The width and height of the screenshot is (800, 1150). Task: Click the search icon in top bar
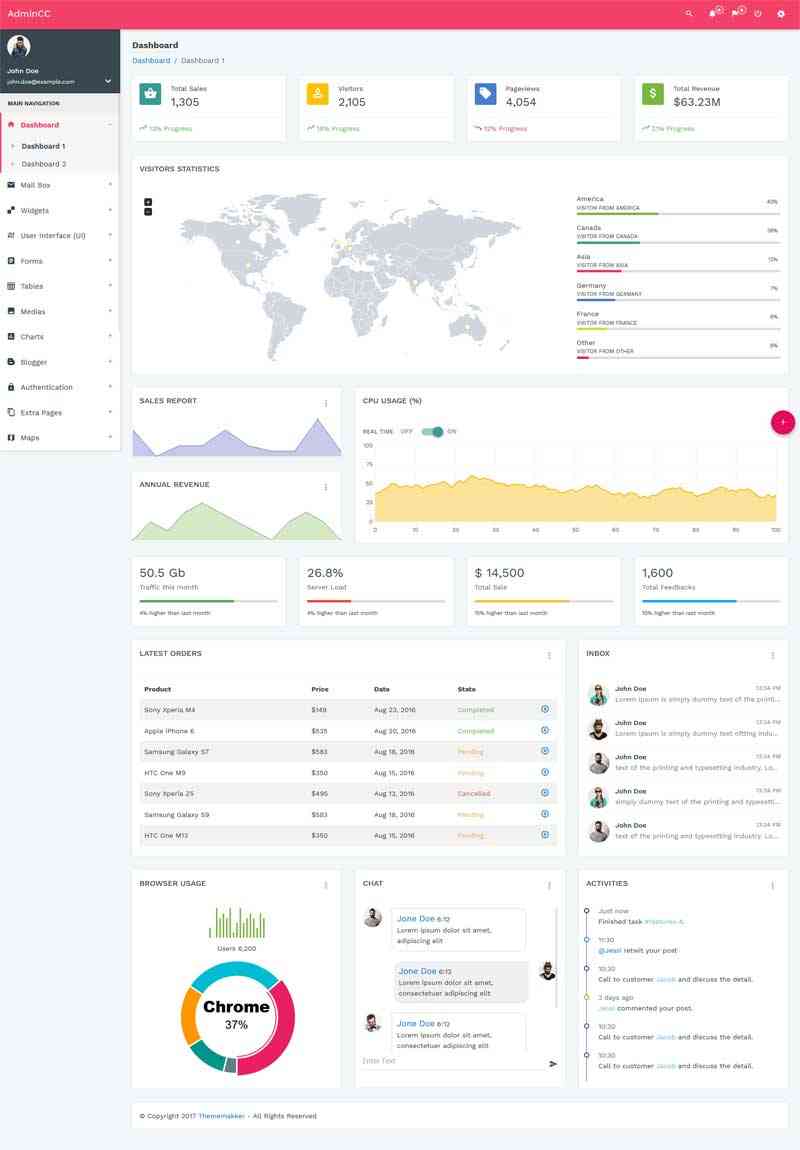688,14
